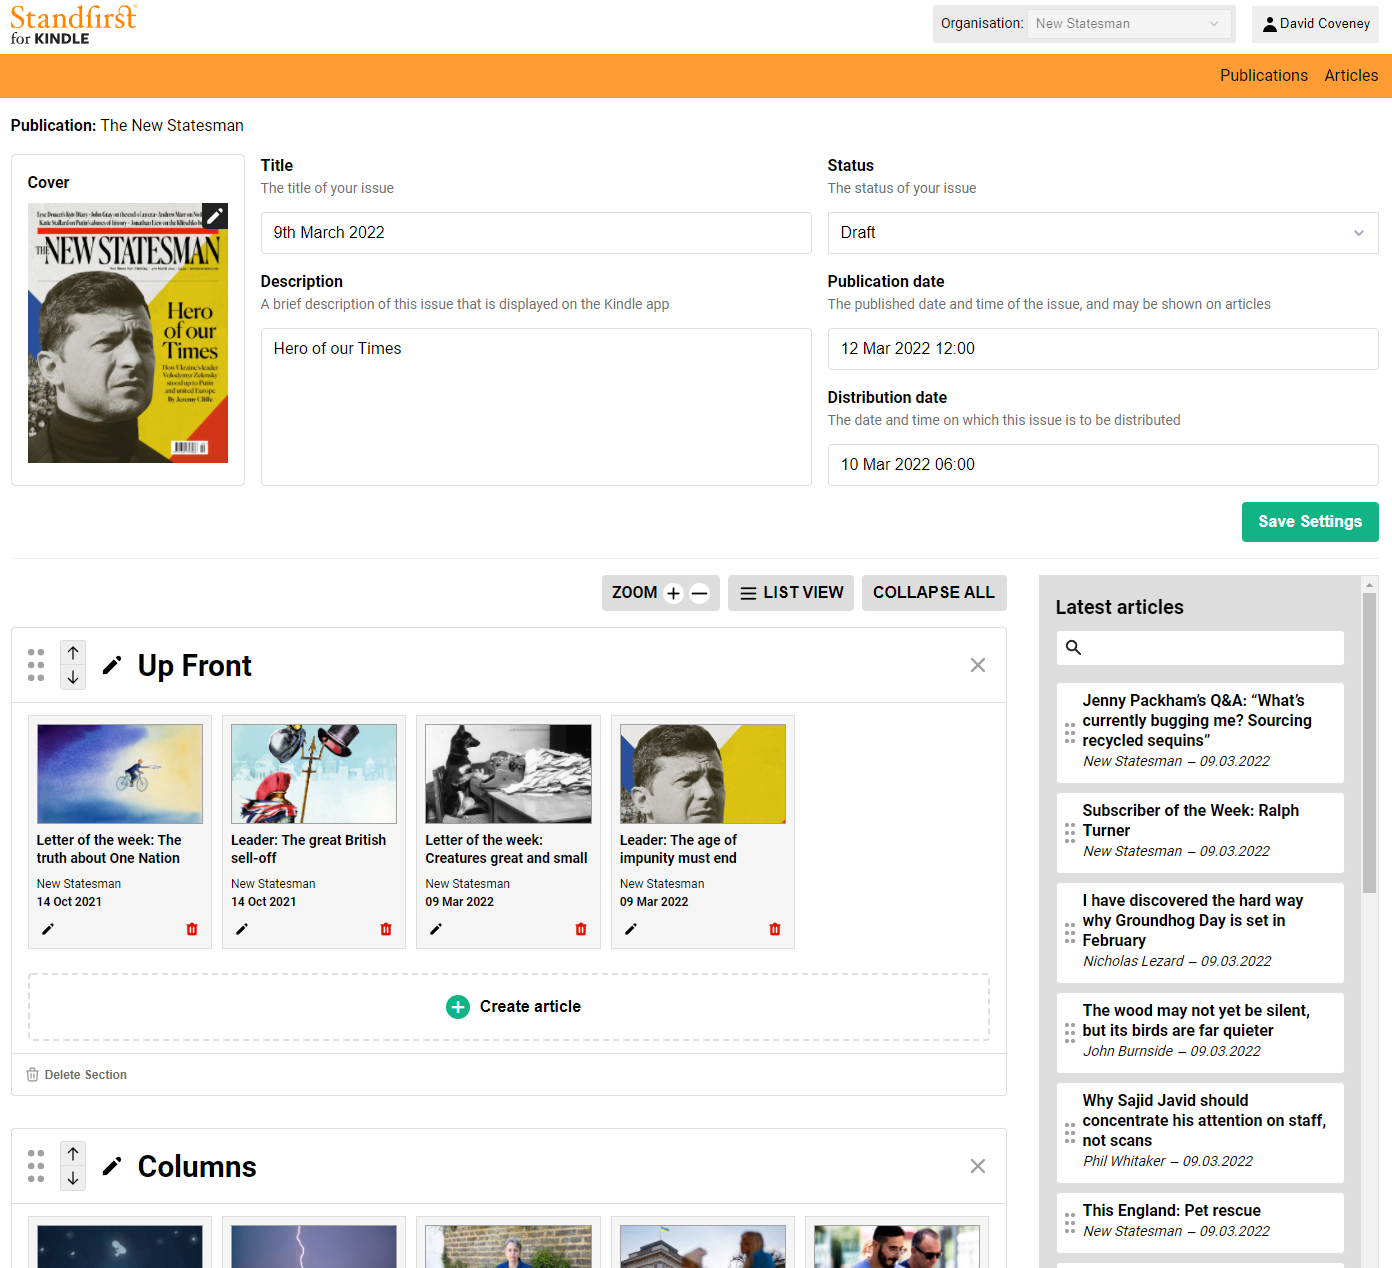Click the Description text area
1392x1268 pixels.
[536, 407]
